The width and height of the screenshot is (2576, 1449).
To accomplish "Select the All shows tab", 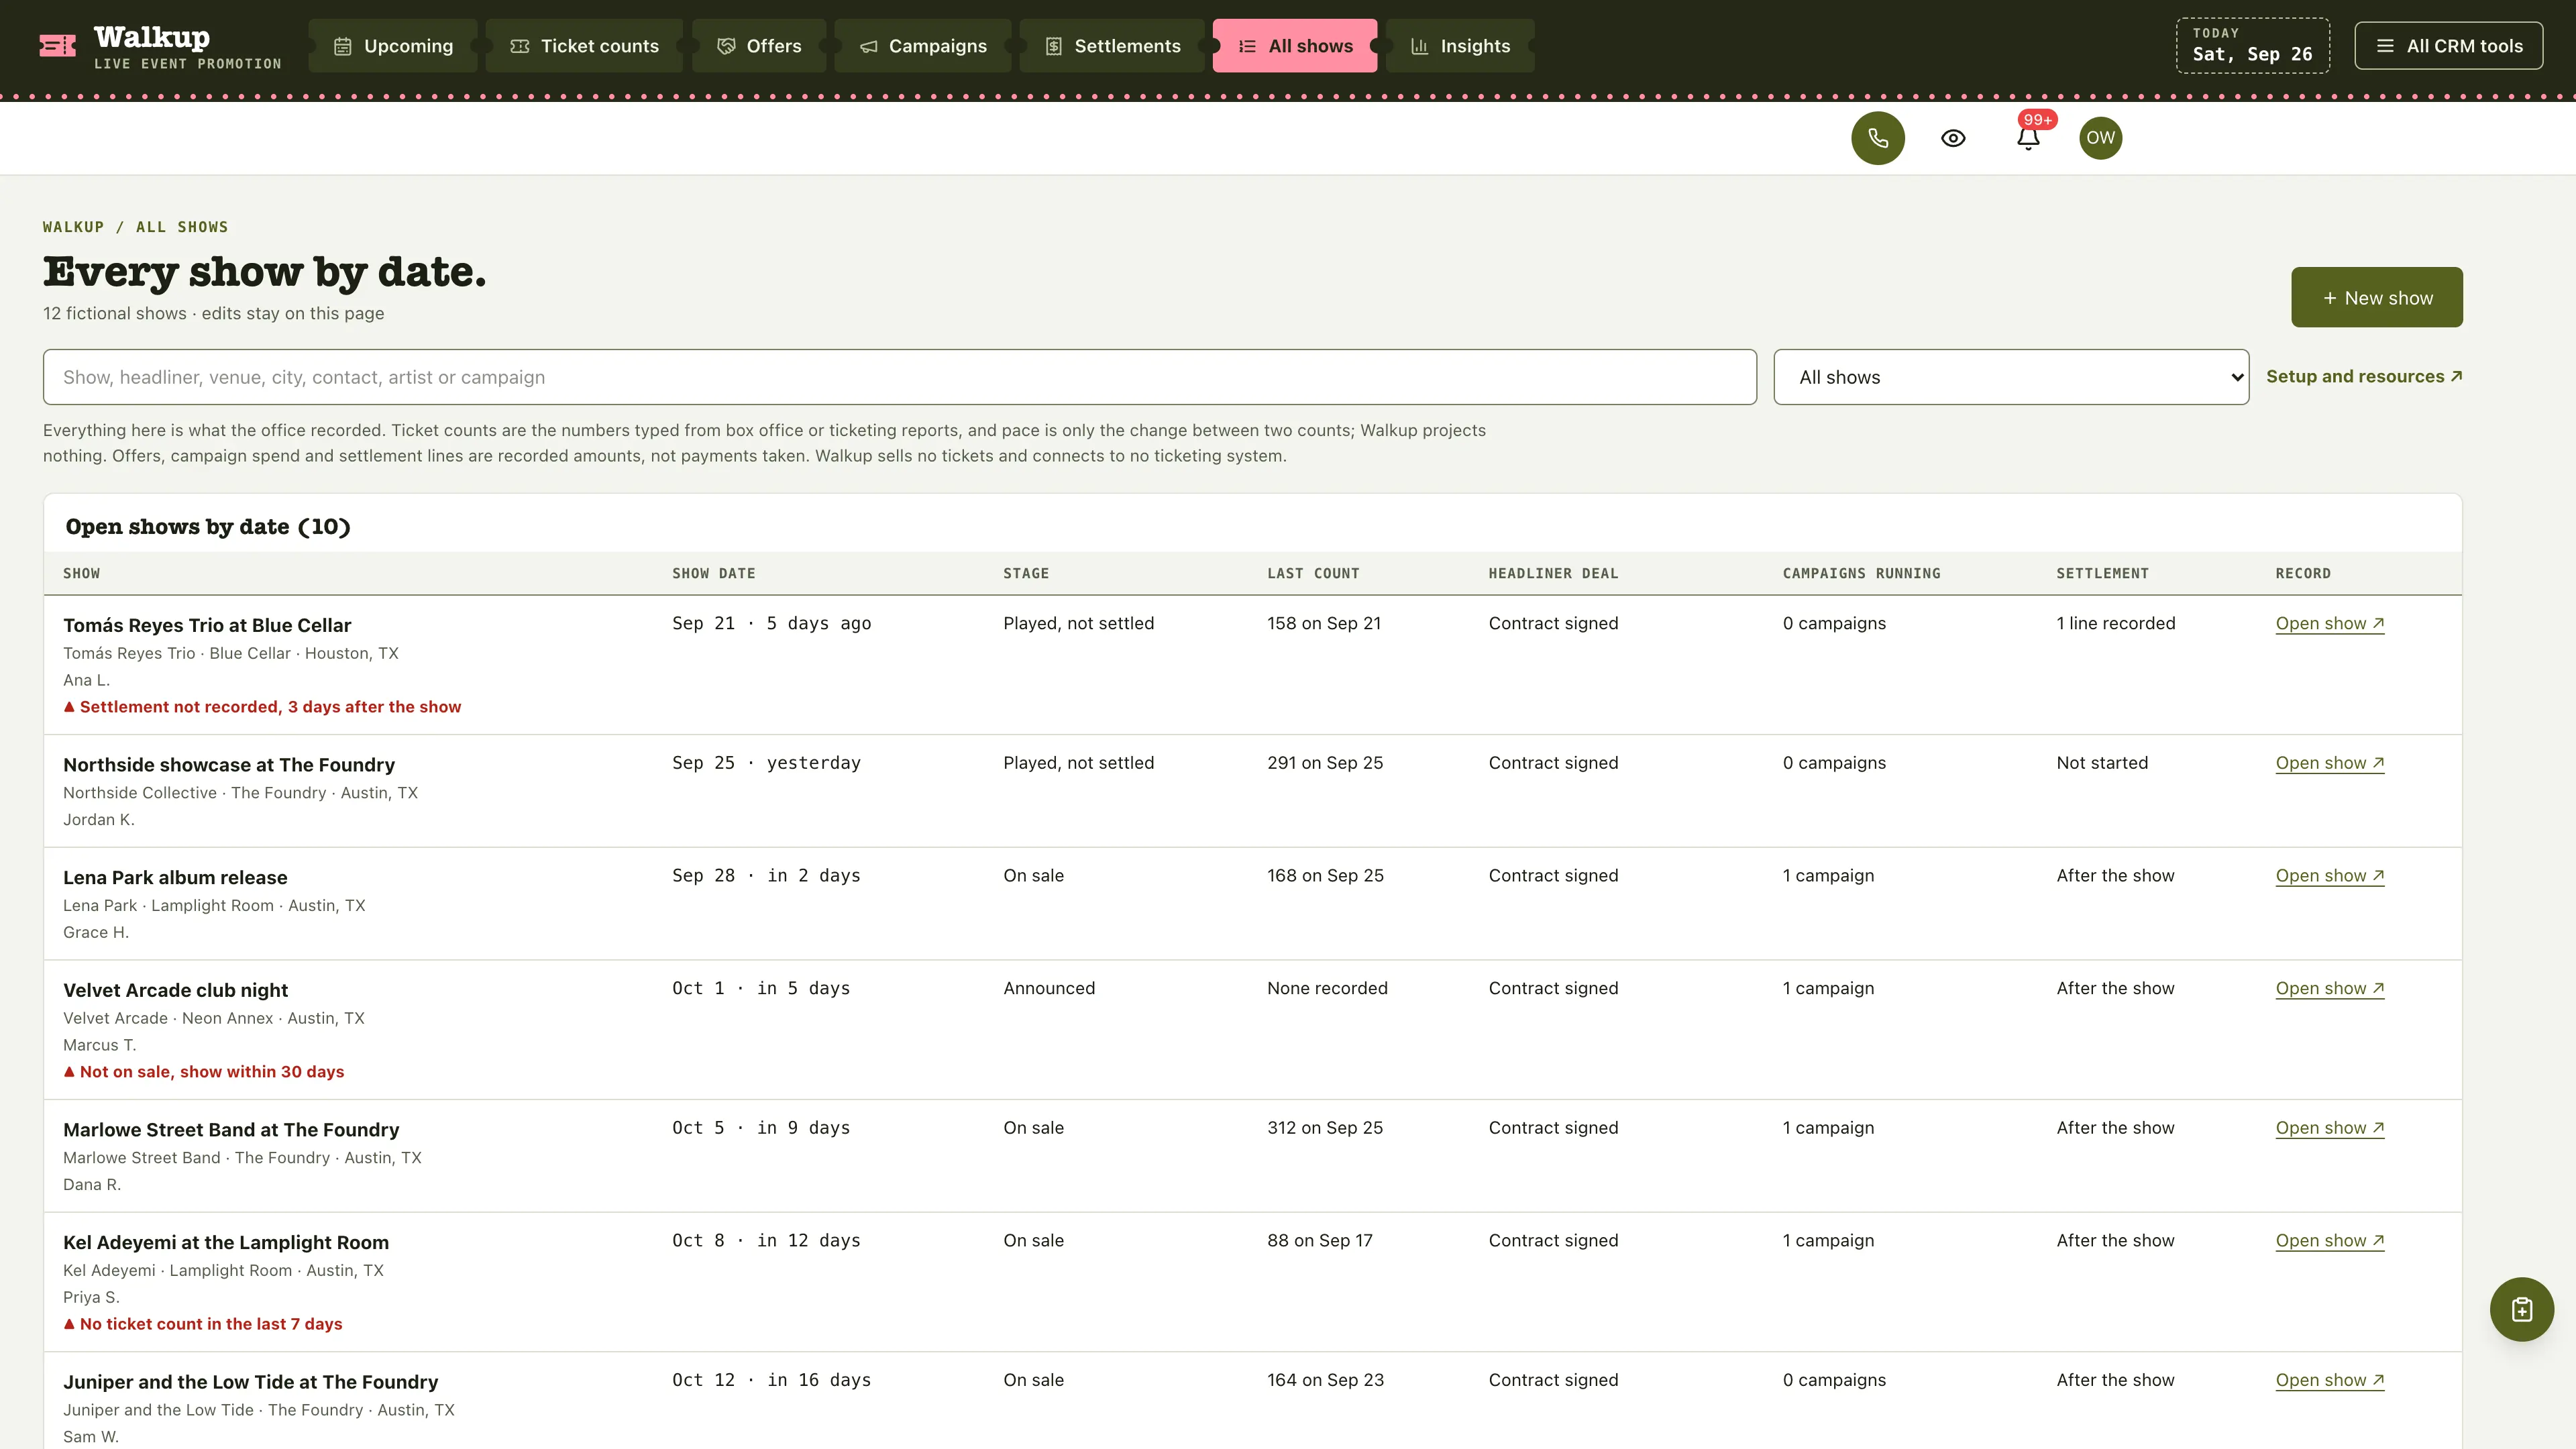I will pyautogui.click(x=1295, y=46).
